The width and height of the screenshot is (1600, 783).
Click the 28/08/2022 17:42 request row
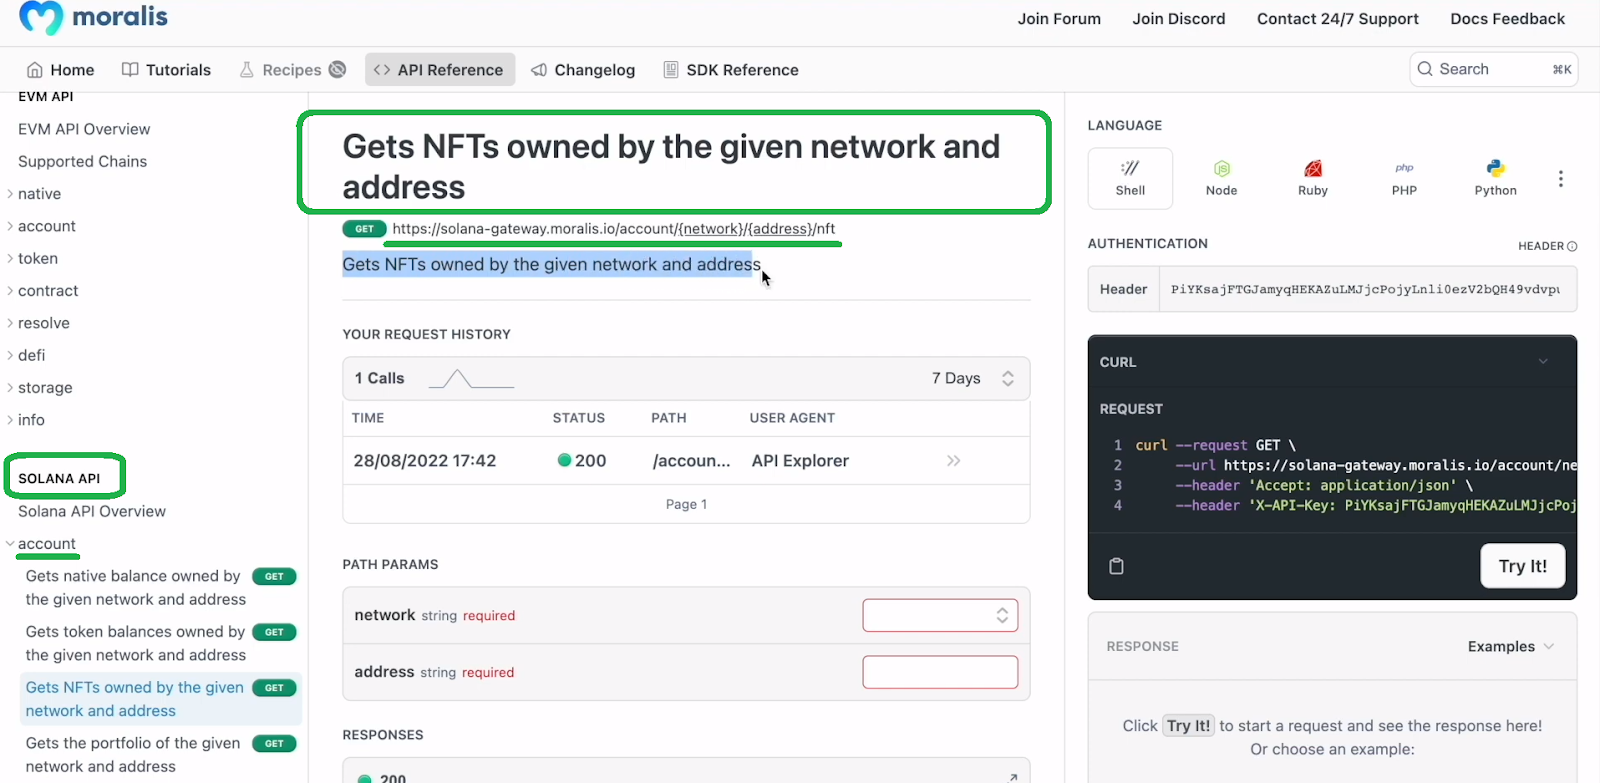pyautogui.click(x=686, y=461)
